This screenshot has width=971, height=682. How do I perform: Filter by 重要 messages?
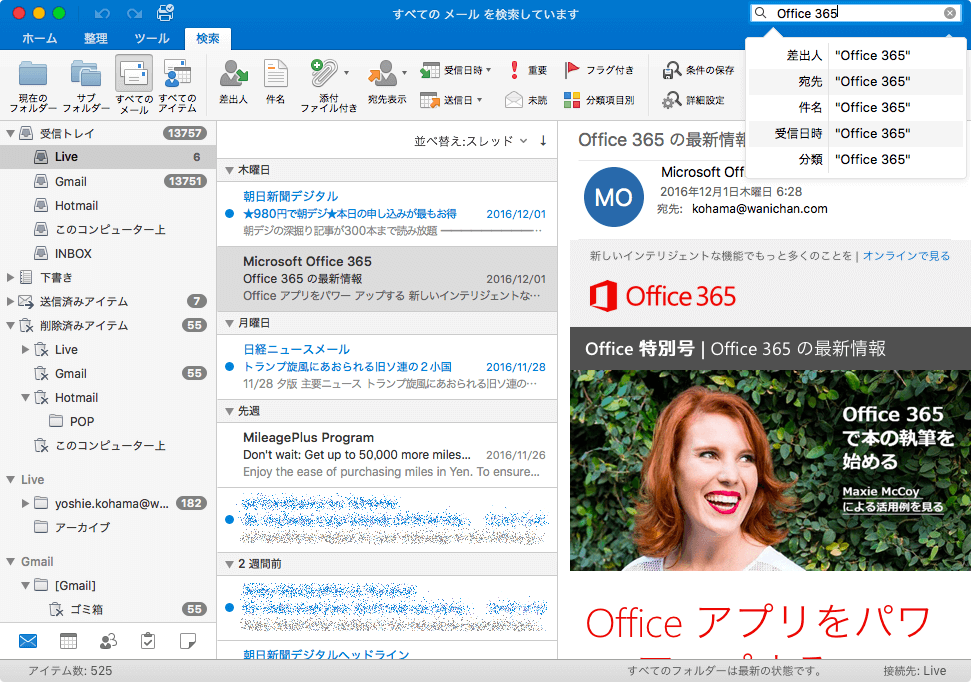(528, 70)
